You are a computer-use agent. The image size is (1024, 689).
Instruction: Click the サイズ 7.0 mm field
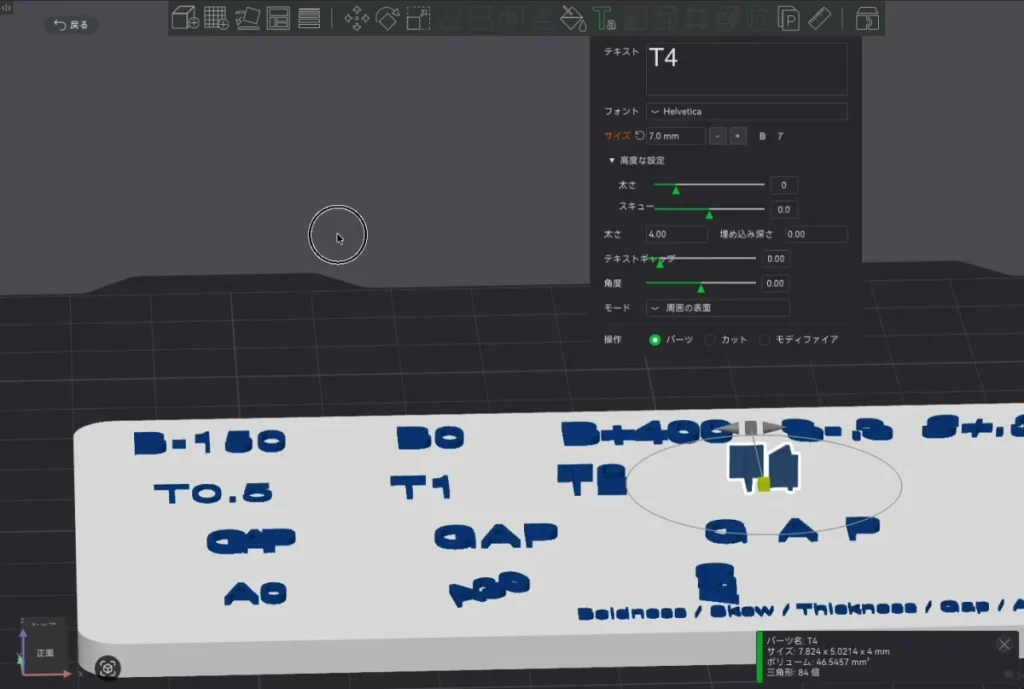click(x=675, y=136)
